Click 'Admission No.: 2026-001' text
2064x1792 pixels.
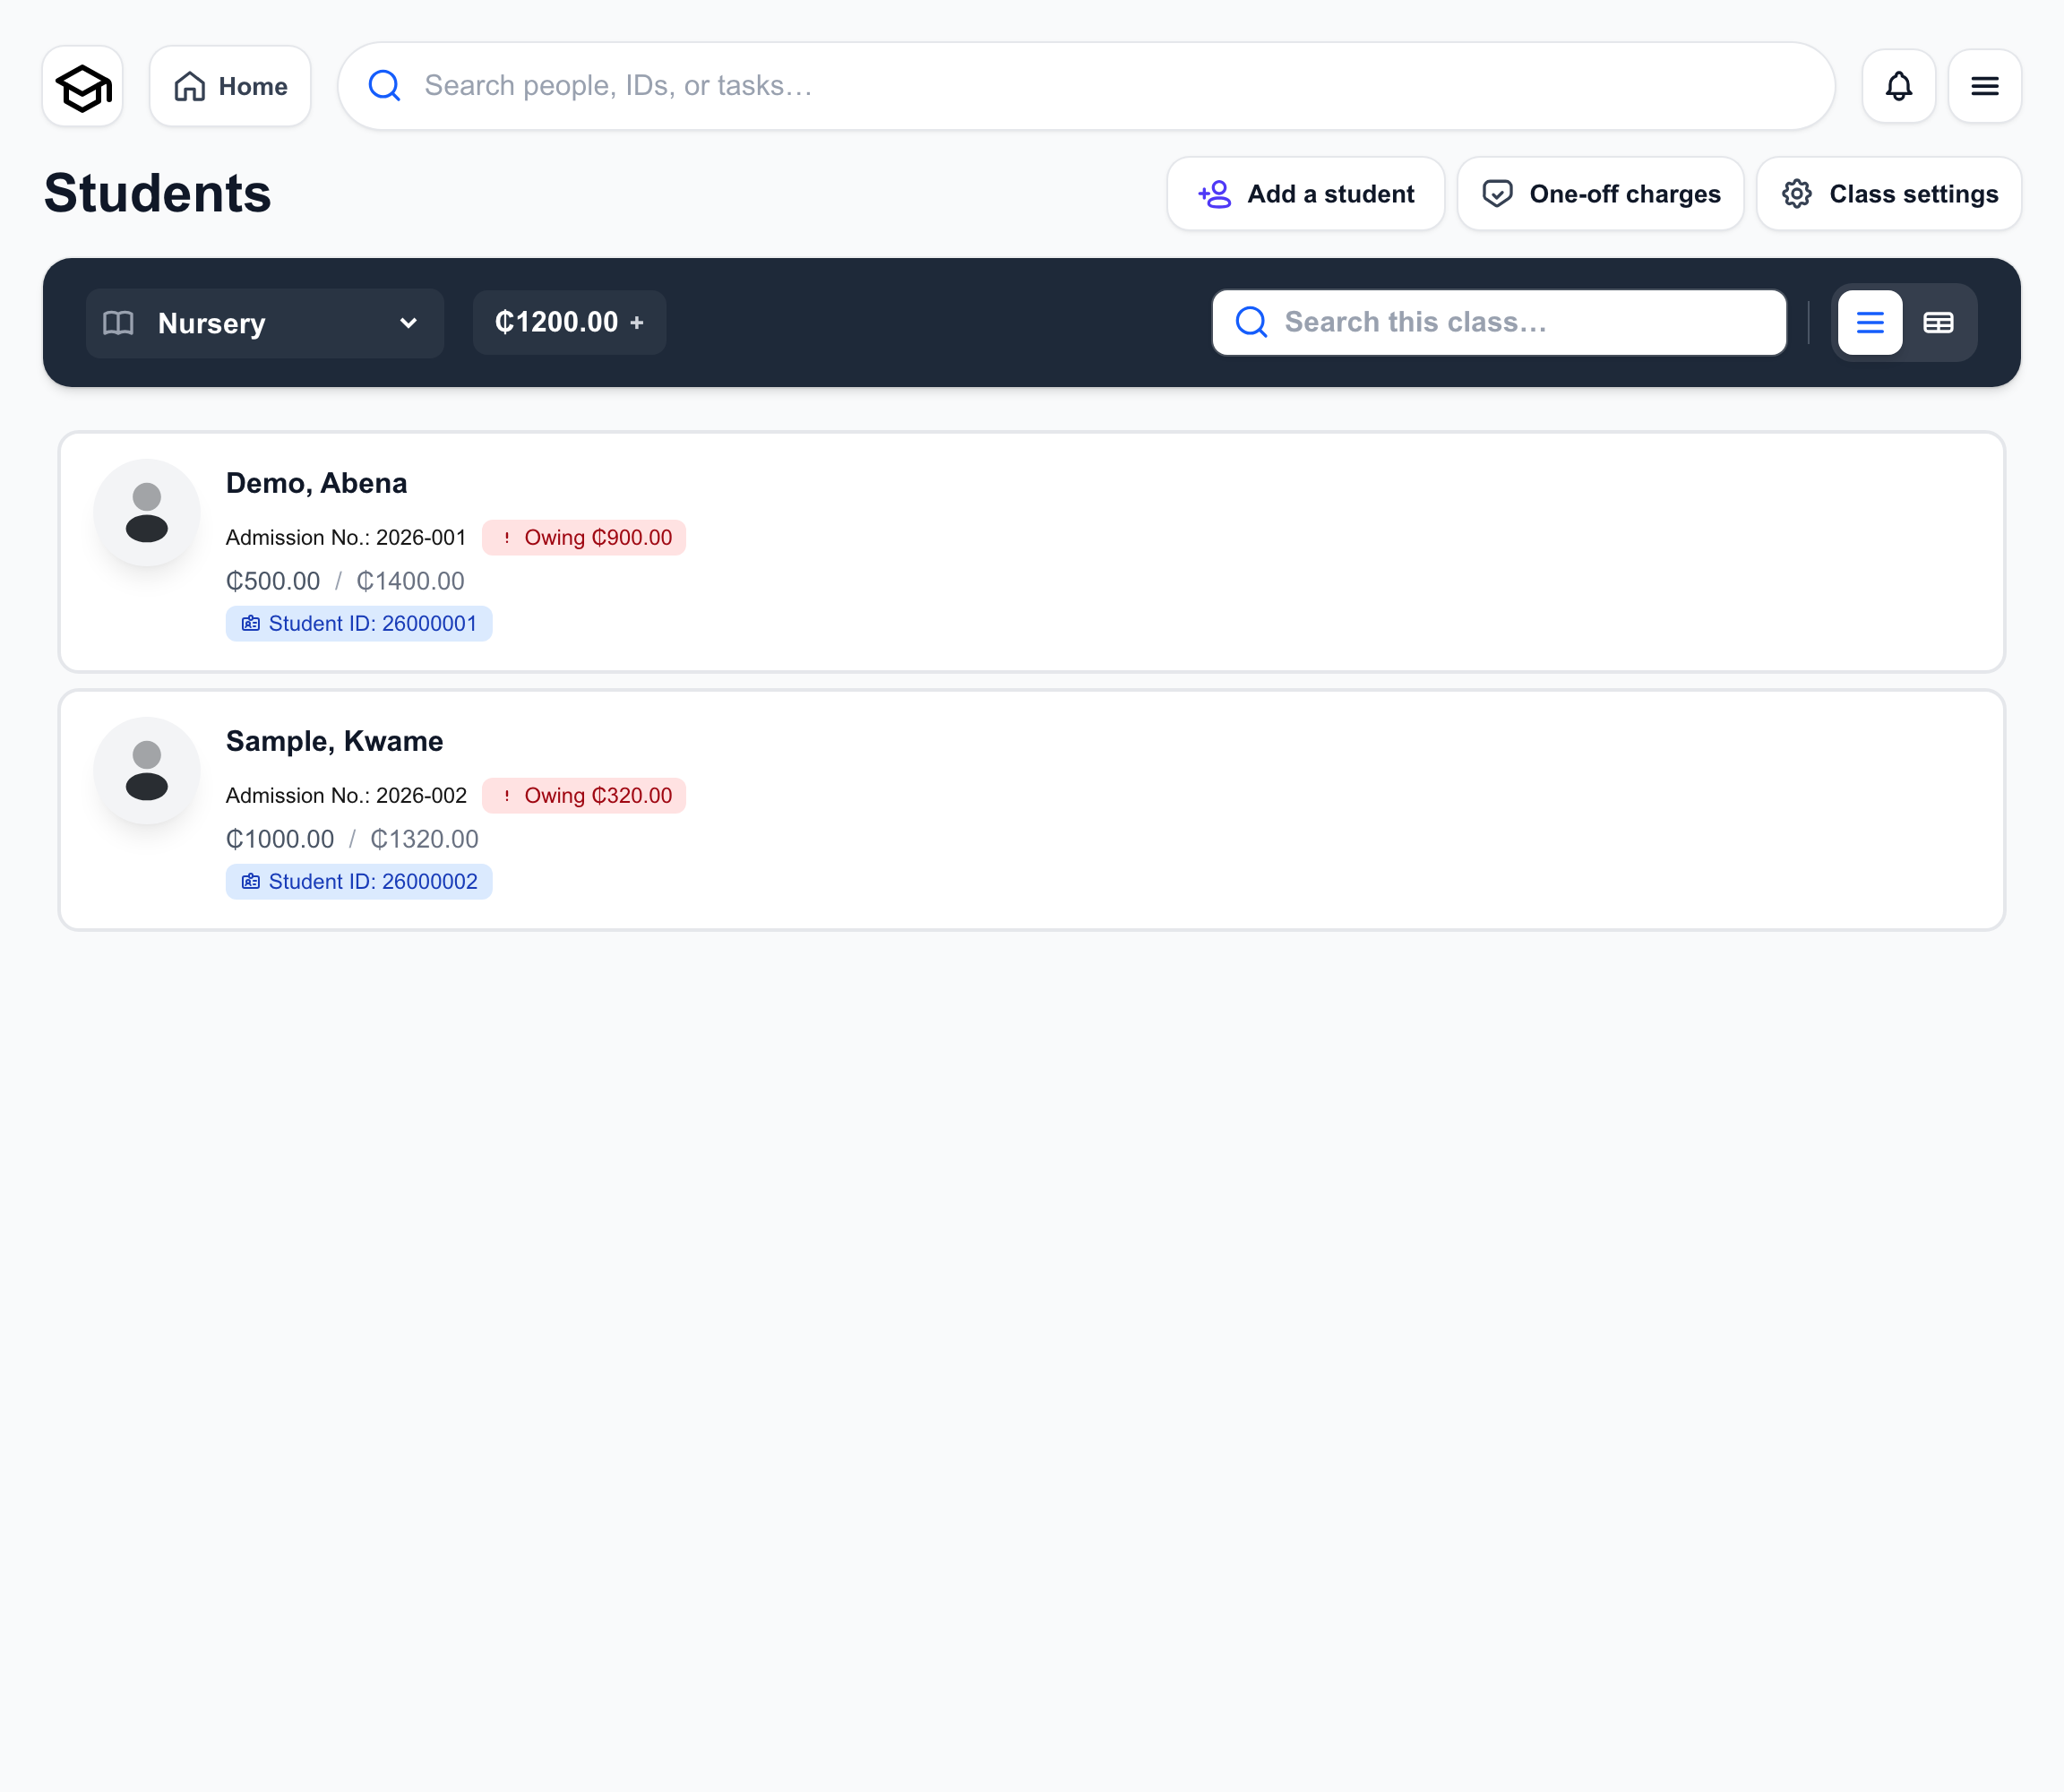click(x=346, y=538)
